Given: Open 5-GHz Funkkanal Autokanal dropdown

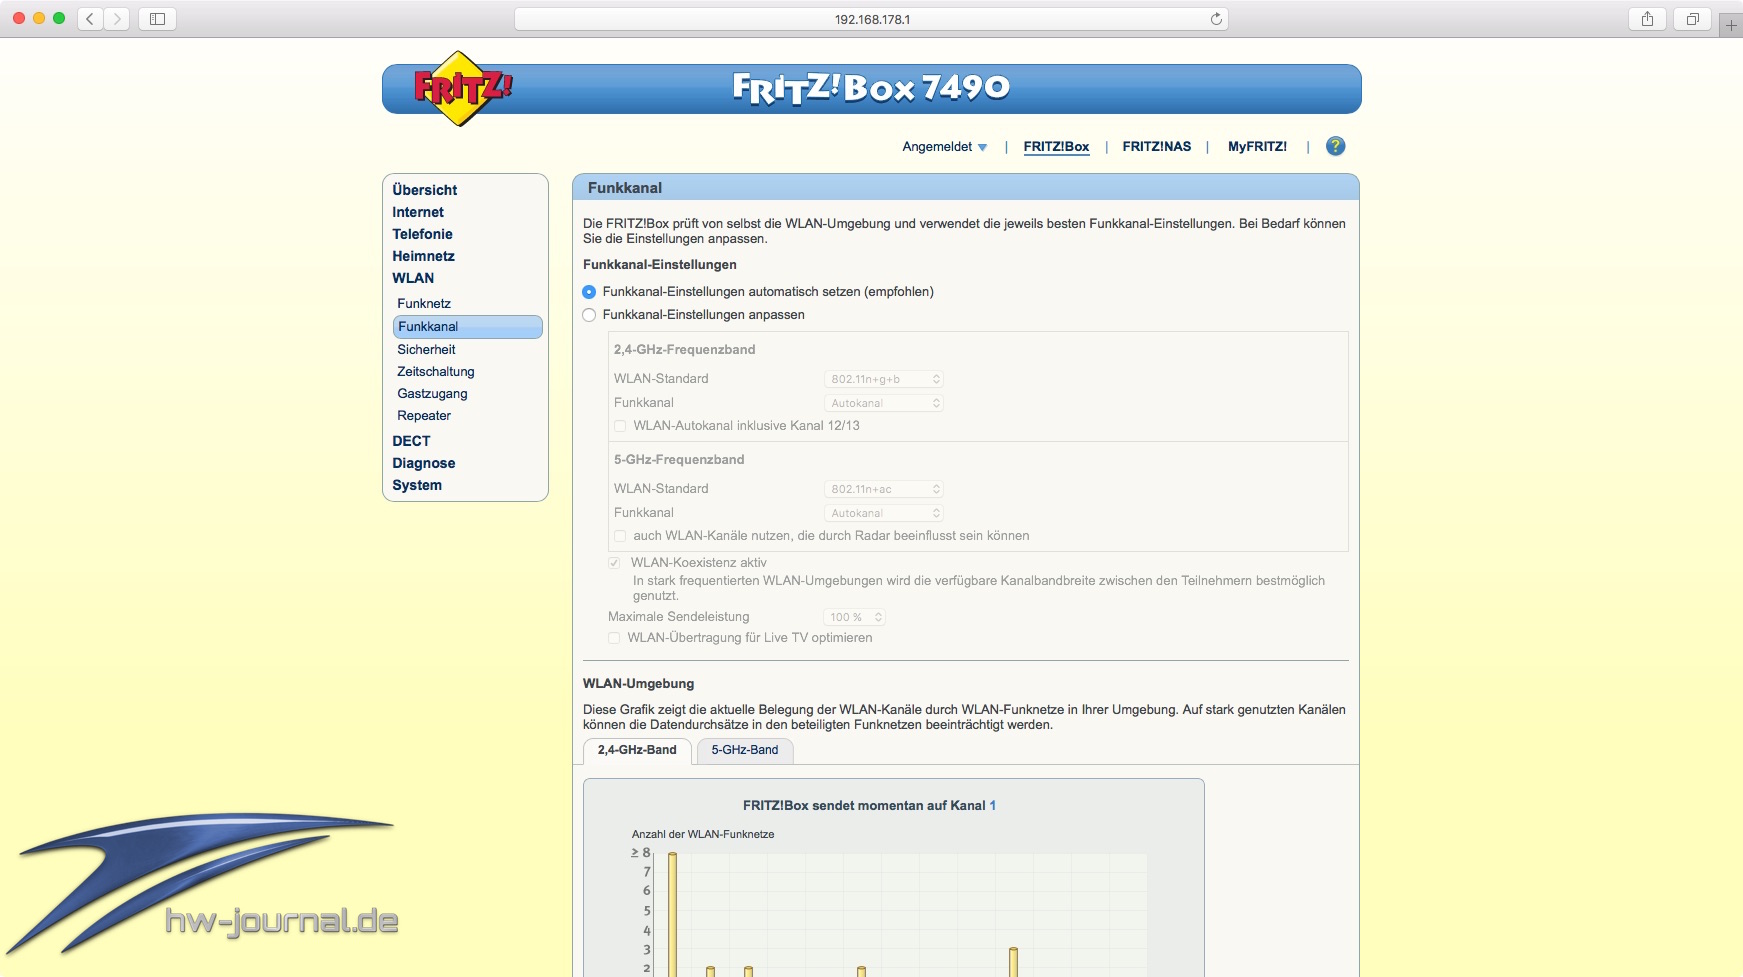Looking at the screenshot, I should tap(884, 513).
